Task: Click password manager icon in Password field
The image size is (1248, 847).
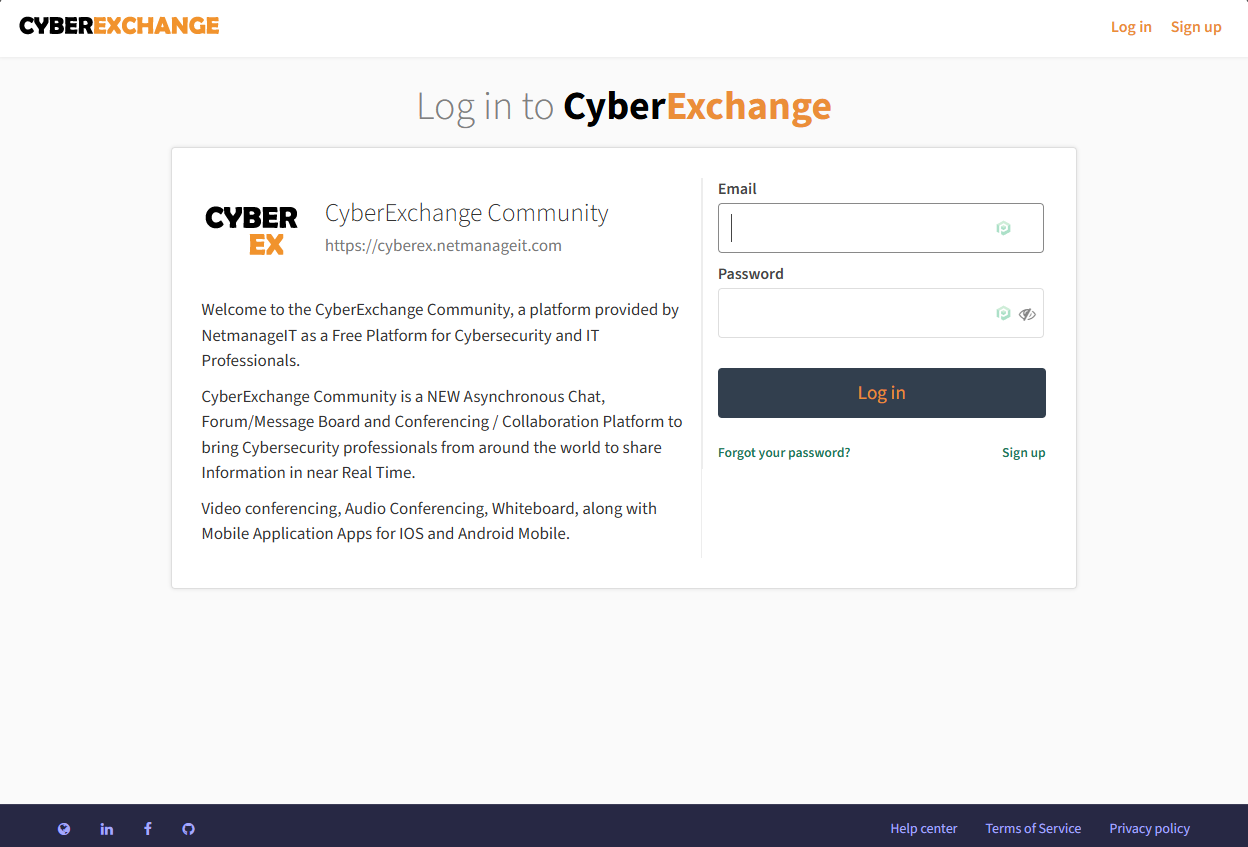Action: (1003, 314)
